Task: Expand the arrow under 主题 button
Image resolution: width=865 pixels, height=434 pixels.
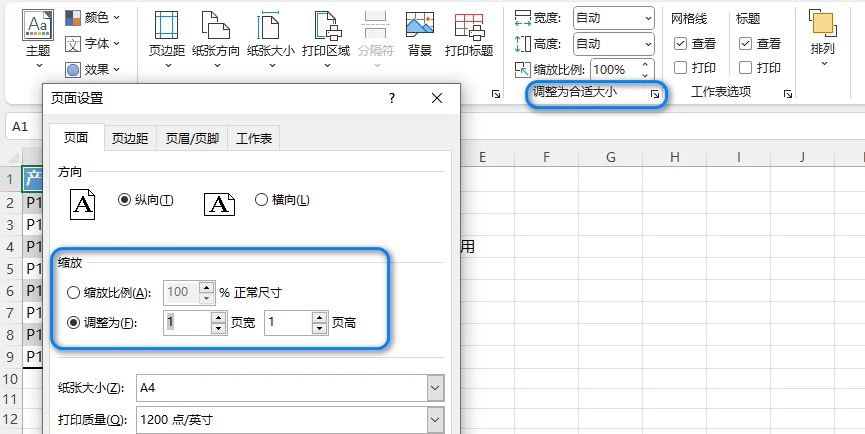Action: pyautogui.click(x=39, y=66)
